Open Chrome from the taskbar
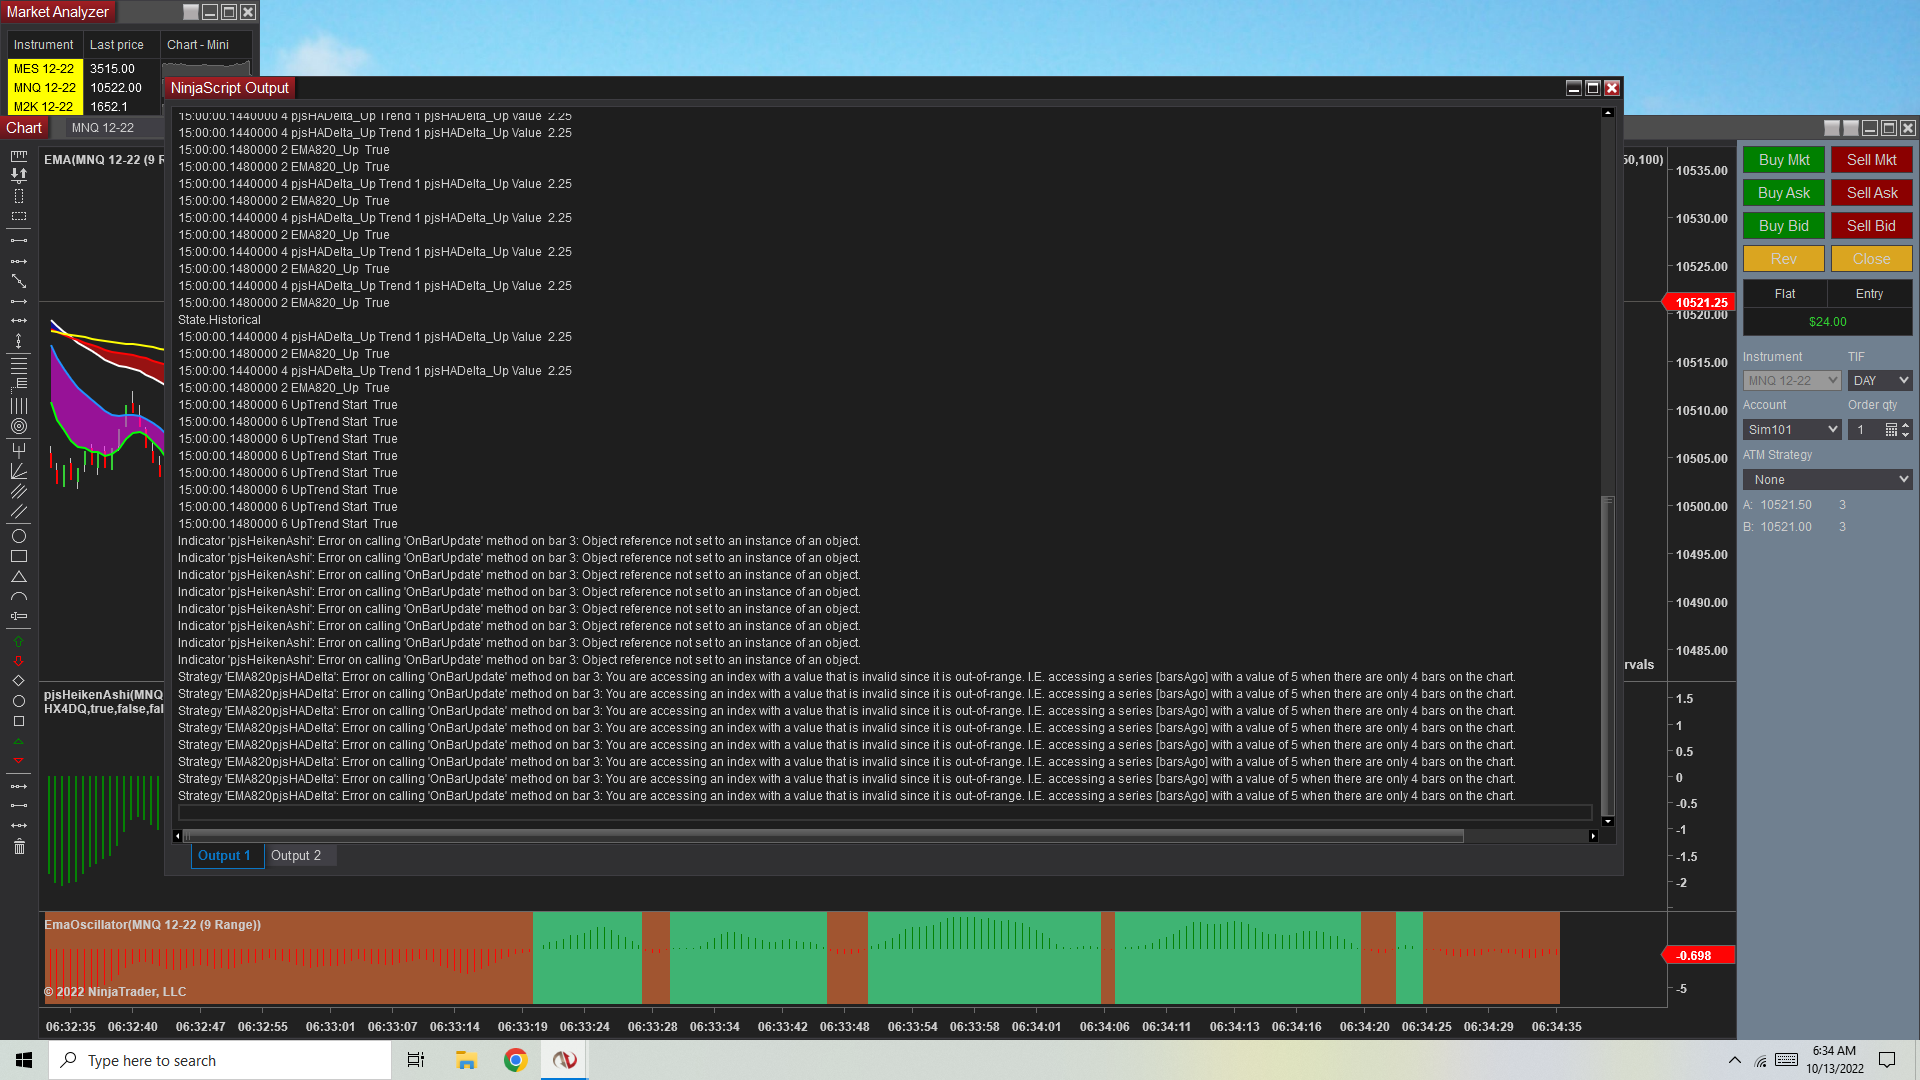 tap(515, 1060)
